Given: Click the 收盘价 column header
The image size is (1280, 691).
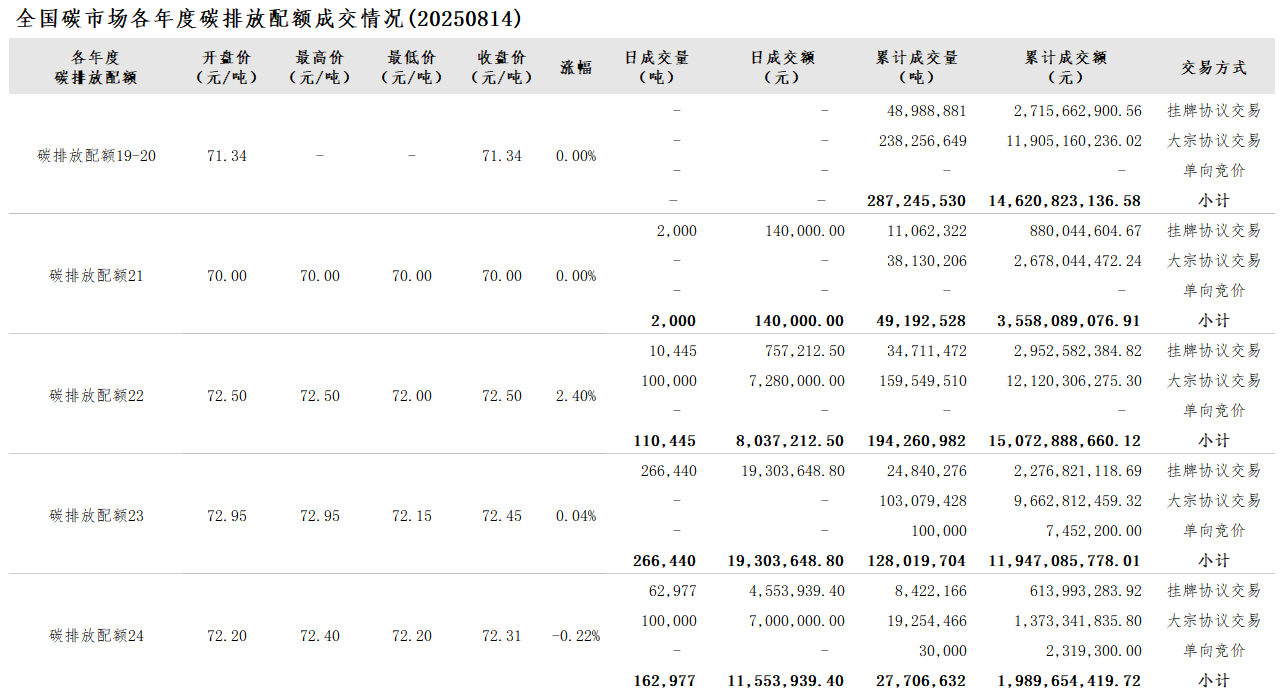Looking at the screenshot, I should click(x=501, y=67).
